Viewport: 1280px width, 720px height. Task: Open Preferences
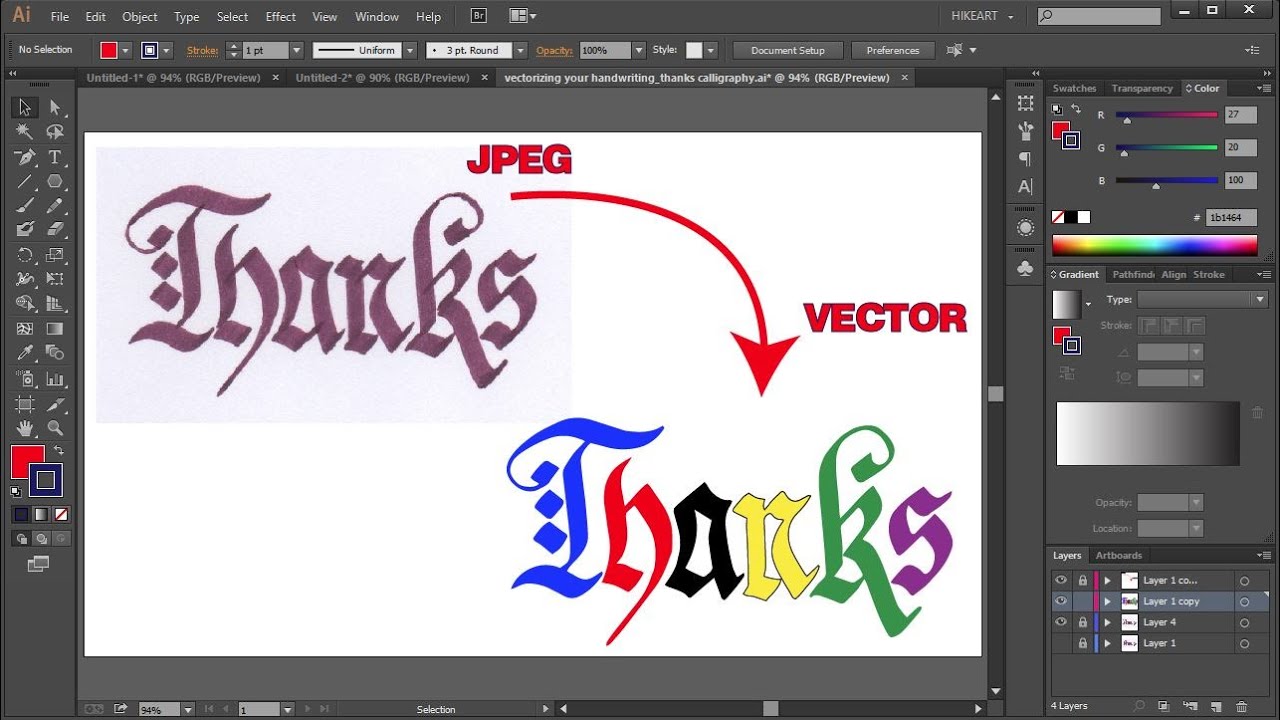(892, 49)
